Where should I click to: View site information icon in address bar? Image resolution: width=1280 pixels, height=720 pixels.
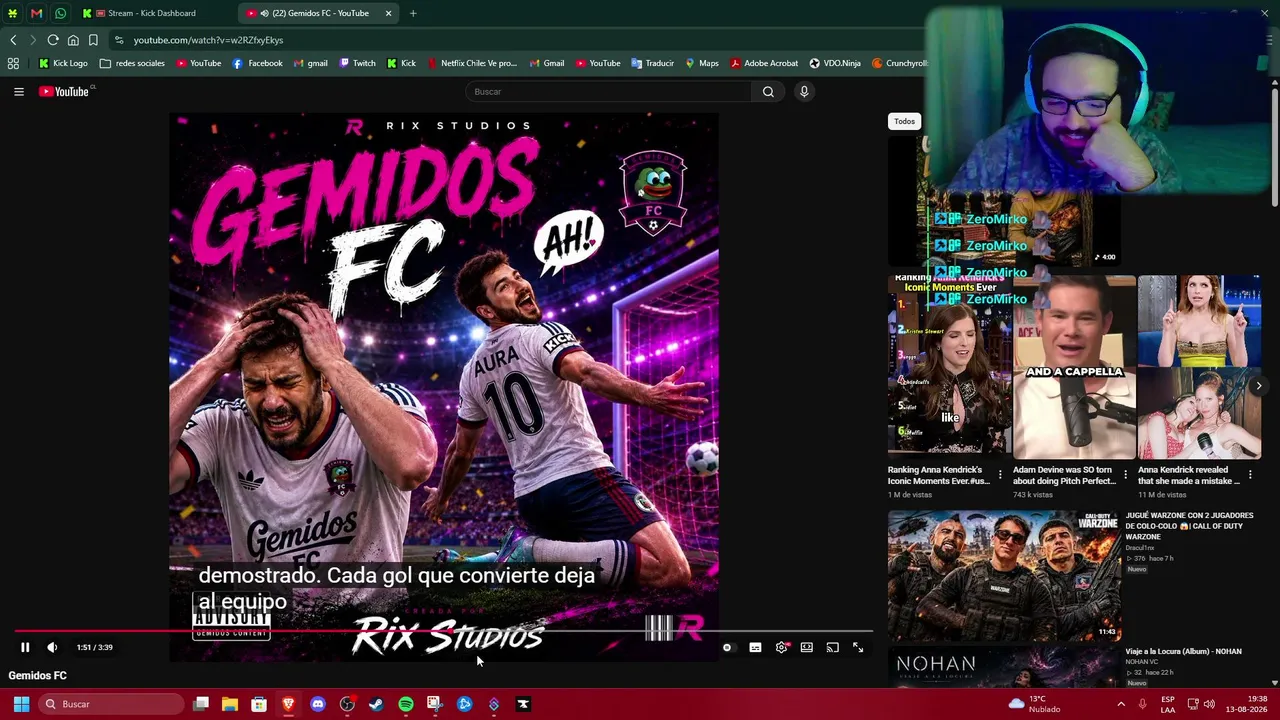pyautogui.click(x=119, y=40)
